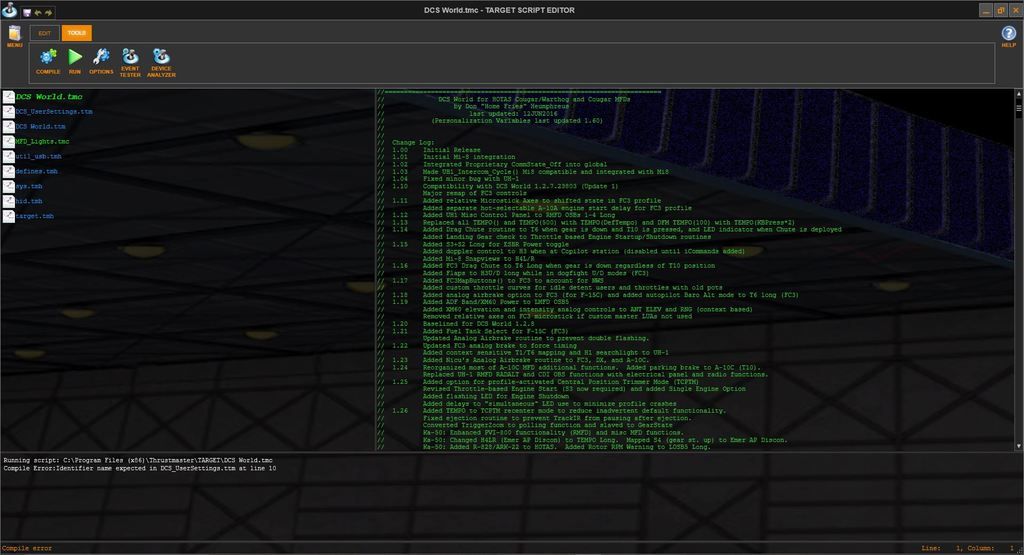This screenshot has width=1024, height=555.
Task: Click the undo arrow in title bar
Action: [38, 10]
